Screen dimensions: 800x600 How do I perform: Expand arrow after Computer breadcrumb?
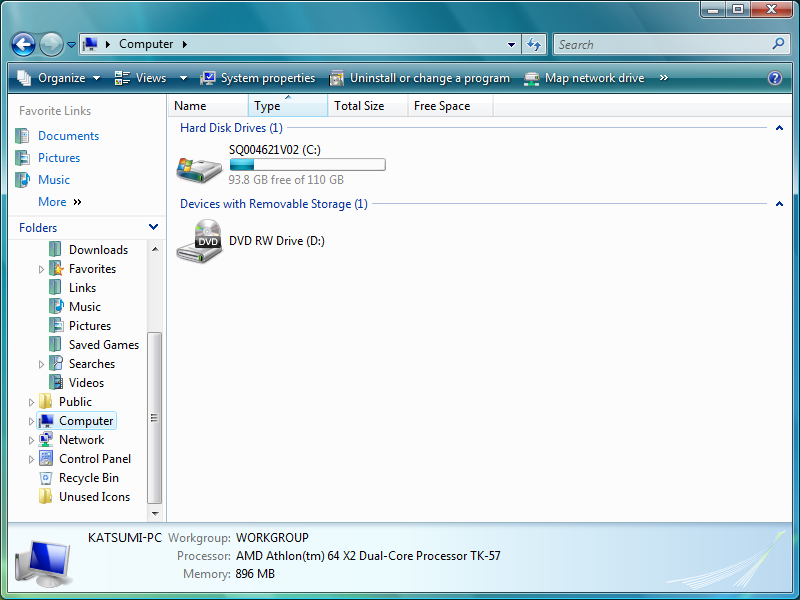coord(185,44)
